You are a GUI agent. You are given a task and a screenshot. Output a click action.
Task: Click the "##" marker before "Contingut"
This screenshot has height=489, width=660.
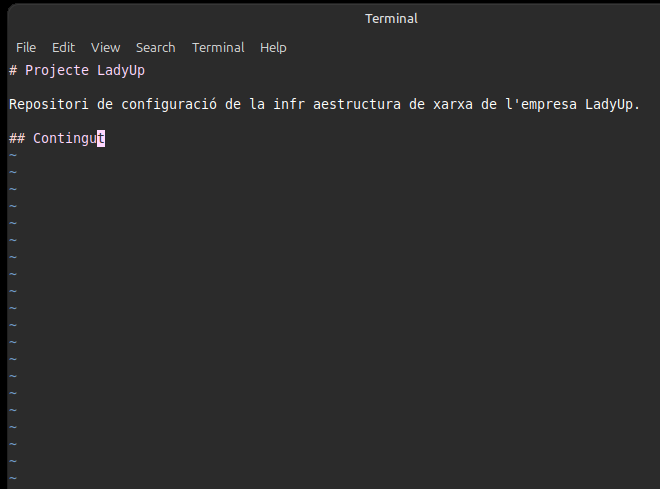tap(17, 138)
